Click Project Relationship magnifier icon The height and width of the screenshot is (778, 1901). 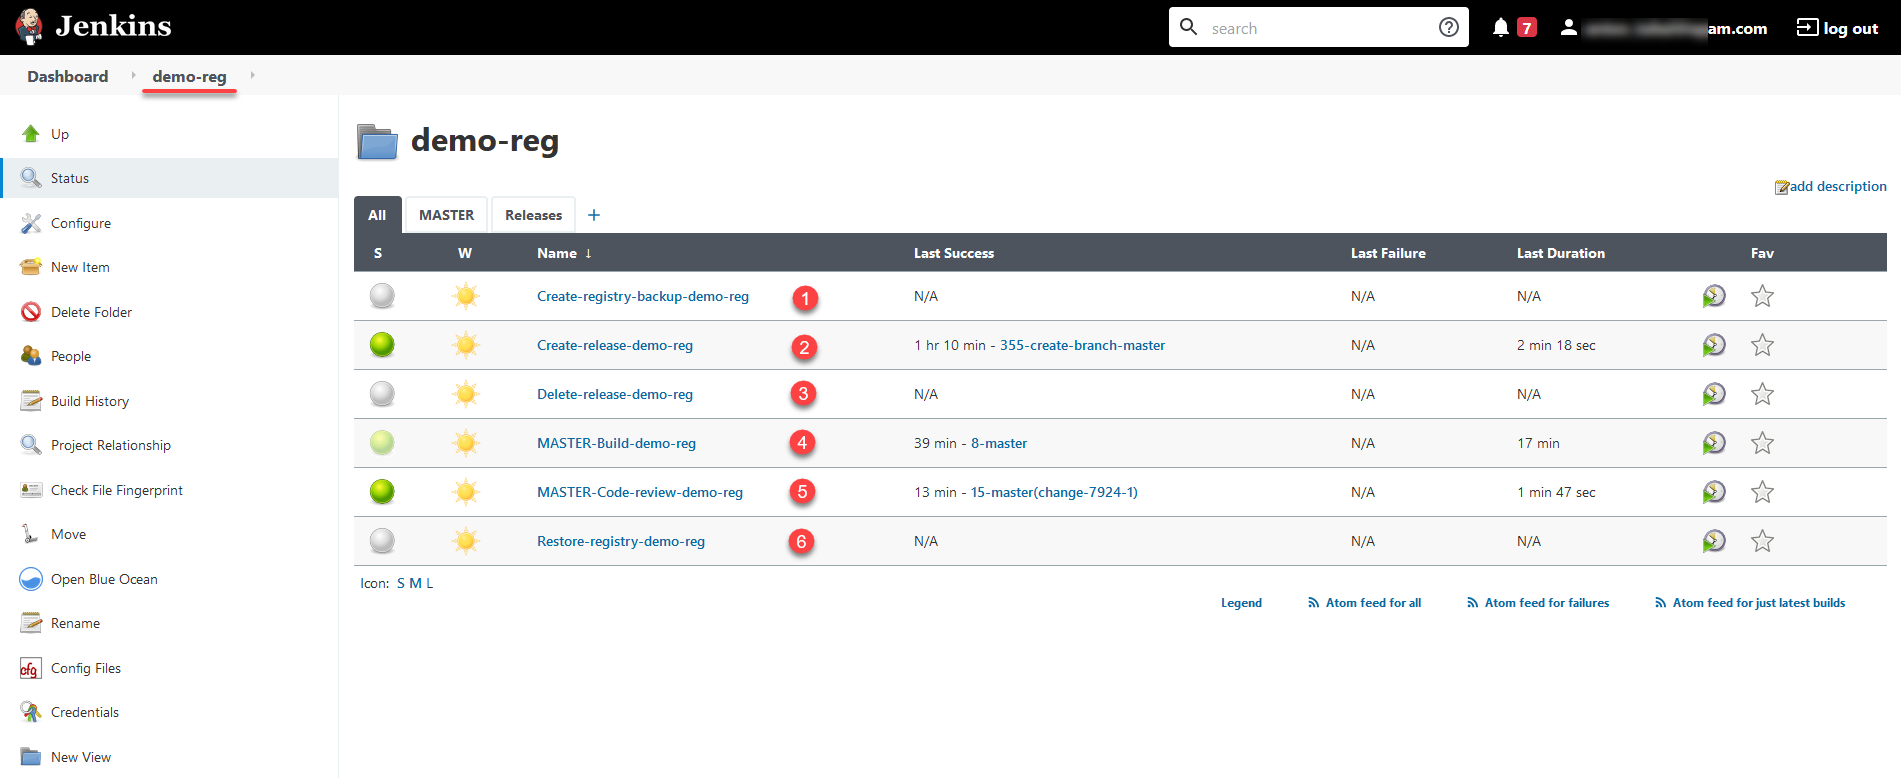[x=31, y=445]
